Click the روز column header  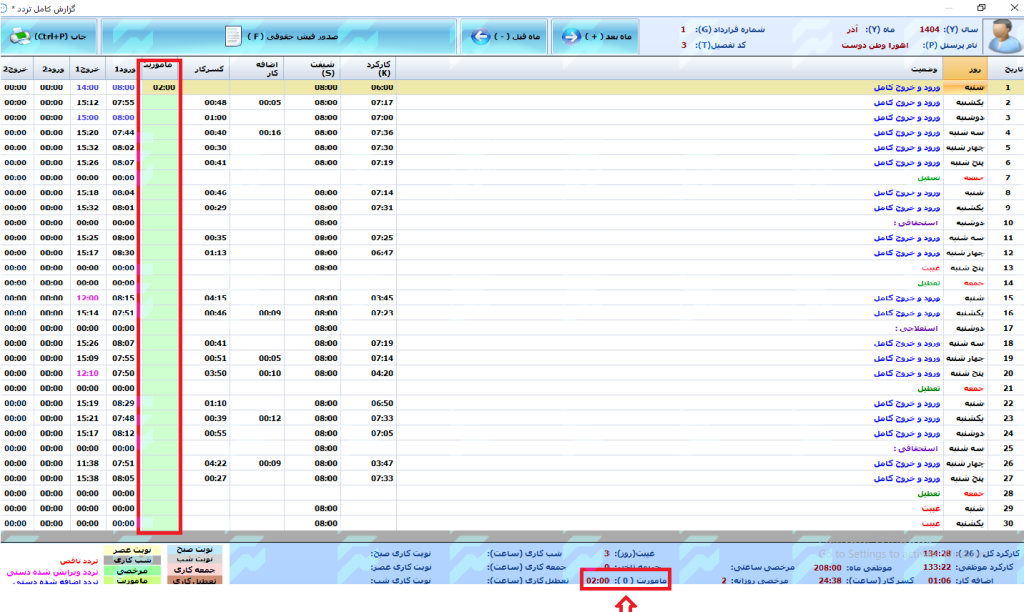(974, 68)
